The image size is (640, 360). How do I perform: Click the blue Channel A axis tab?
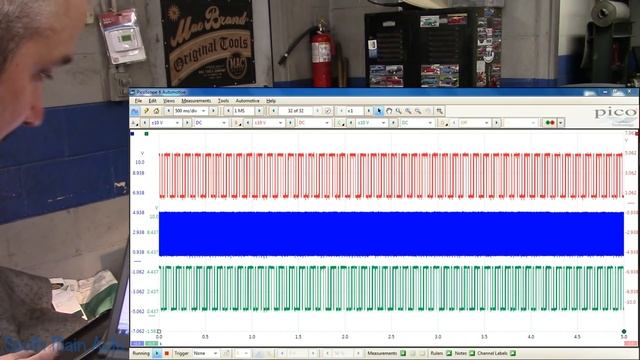(138, 344)
